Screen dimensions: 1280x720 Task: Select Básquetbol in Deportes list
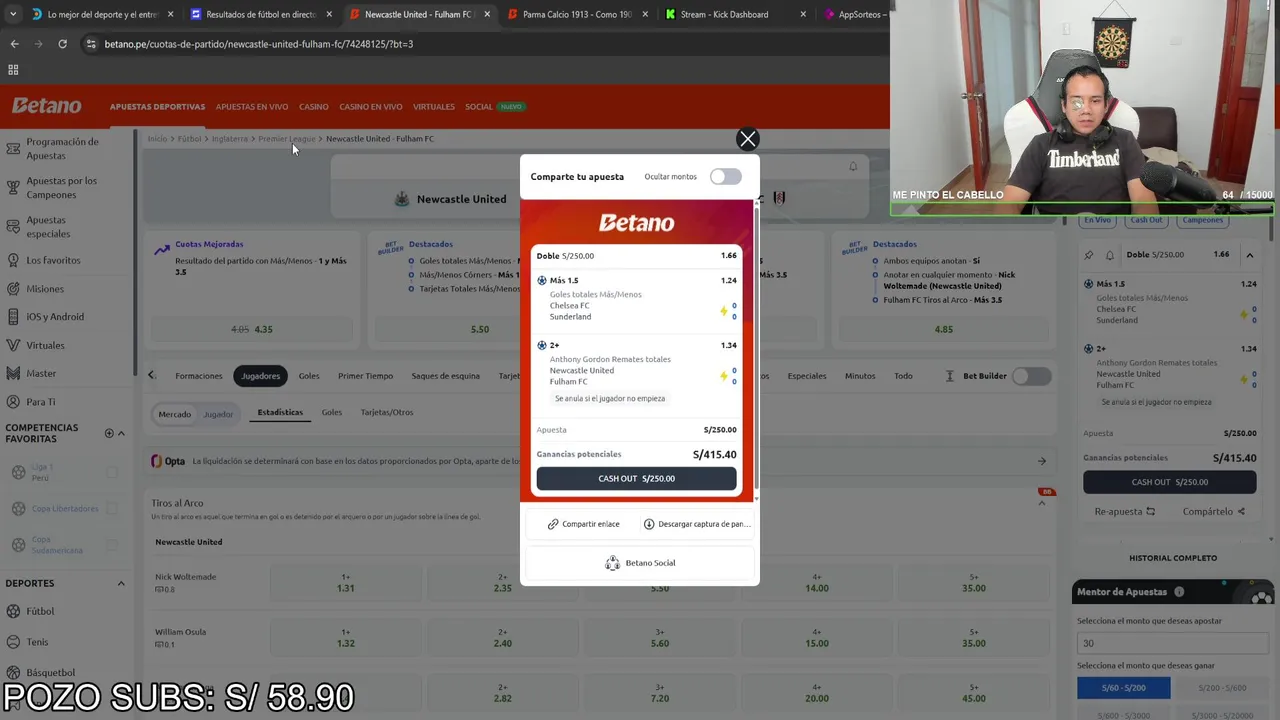point(50,673)
